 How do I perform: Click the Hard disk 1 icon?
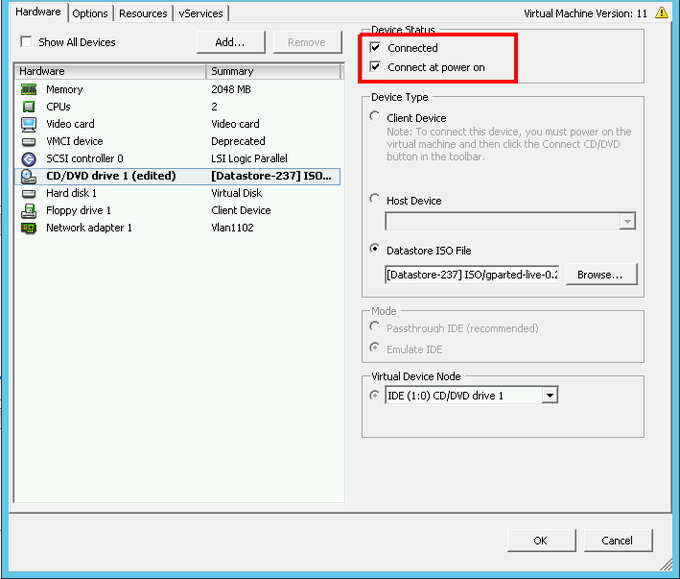pyautogui.click(x=29, y=193)
